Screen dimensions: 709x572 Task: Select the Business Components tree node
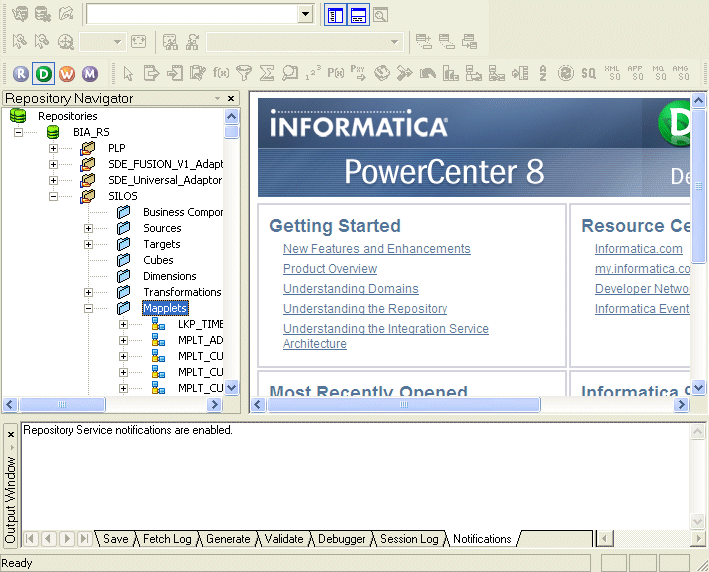(x=183, y=212)
